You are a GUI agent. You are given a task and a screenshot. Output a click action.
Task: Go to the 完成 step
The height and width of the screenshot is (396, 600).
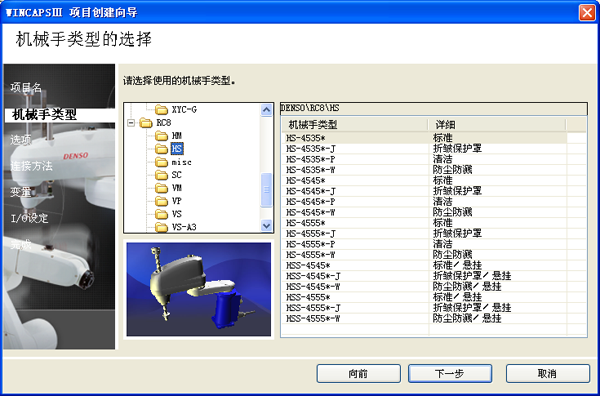(x=21, y=244)
